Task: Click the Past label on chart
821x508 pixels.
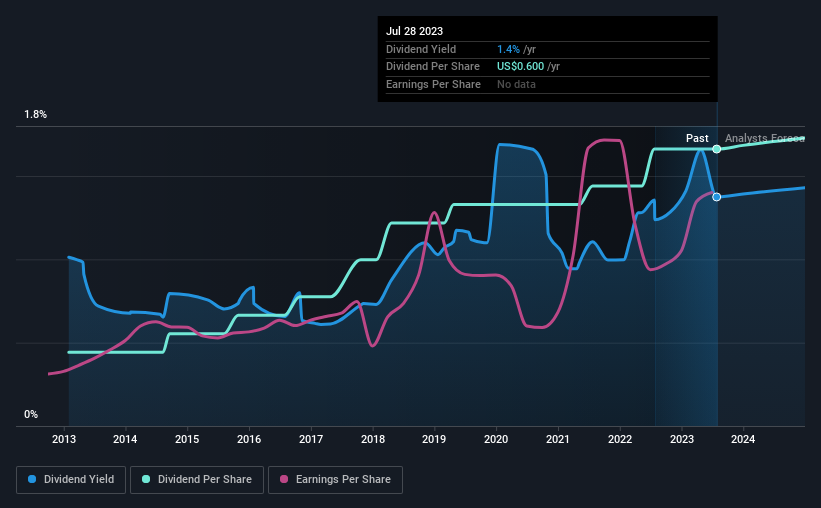Action: coord(697,138)
